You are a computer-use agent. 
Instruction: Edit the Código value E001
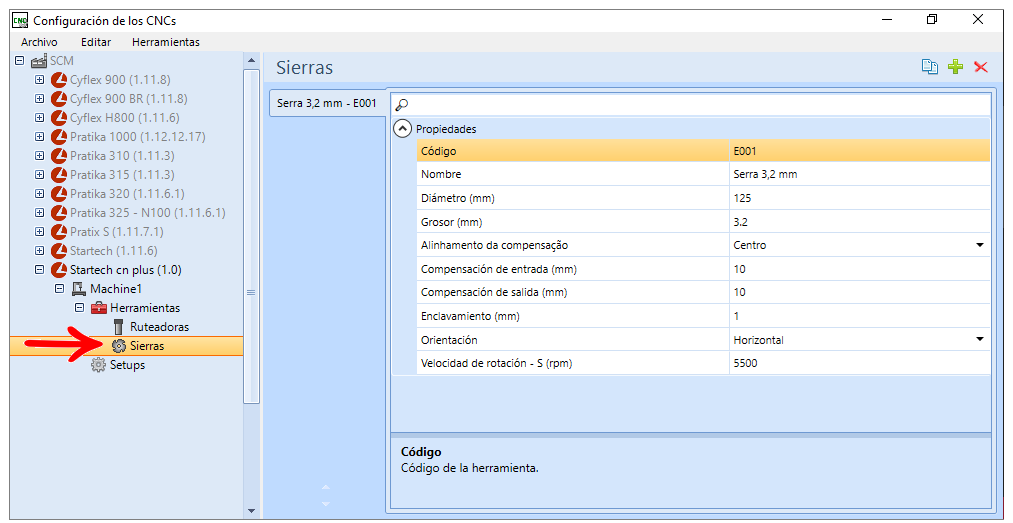(859, 151)
